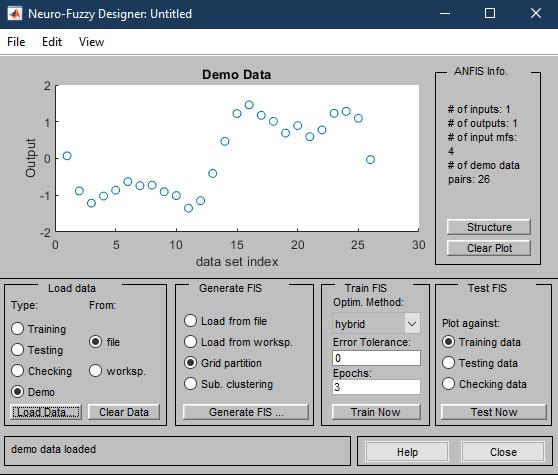Click the Clear Plot button
This screenshot has height=475, width=558.
(x=489, y=248)
